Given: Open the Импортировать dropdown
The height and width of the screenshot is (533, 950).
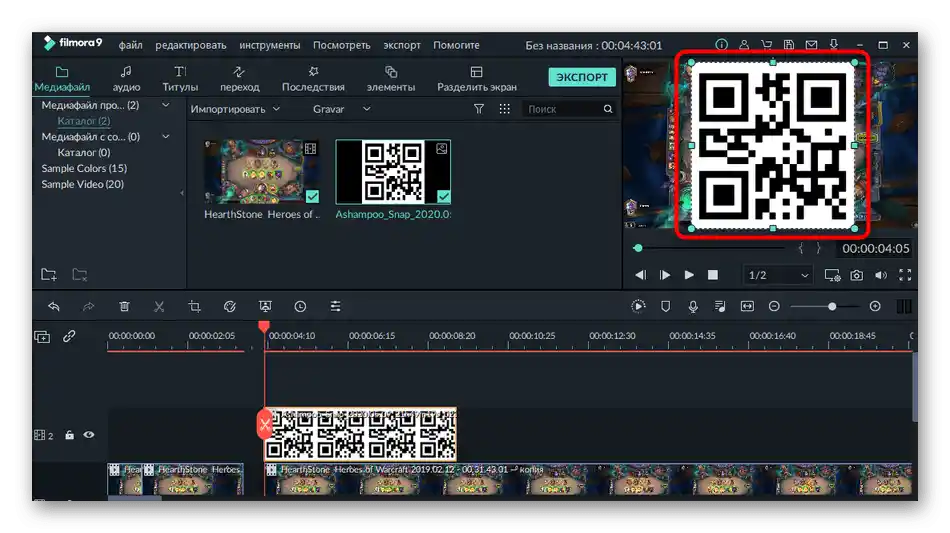Looking at the screenshot, I should coord(235,109).
